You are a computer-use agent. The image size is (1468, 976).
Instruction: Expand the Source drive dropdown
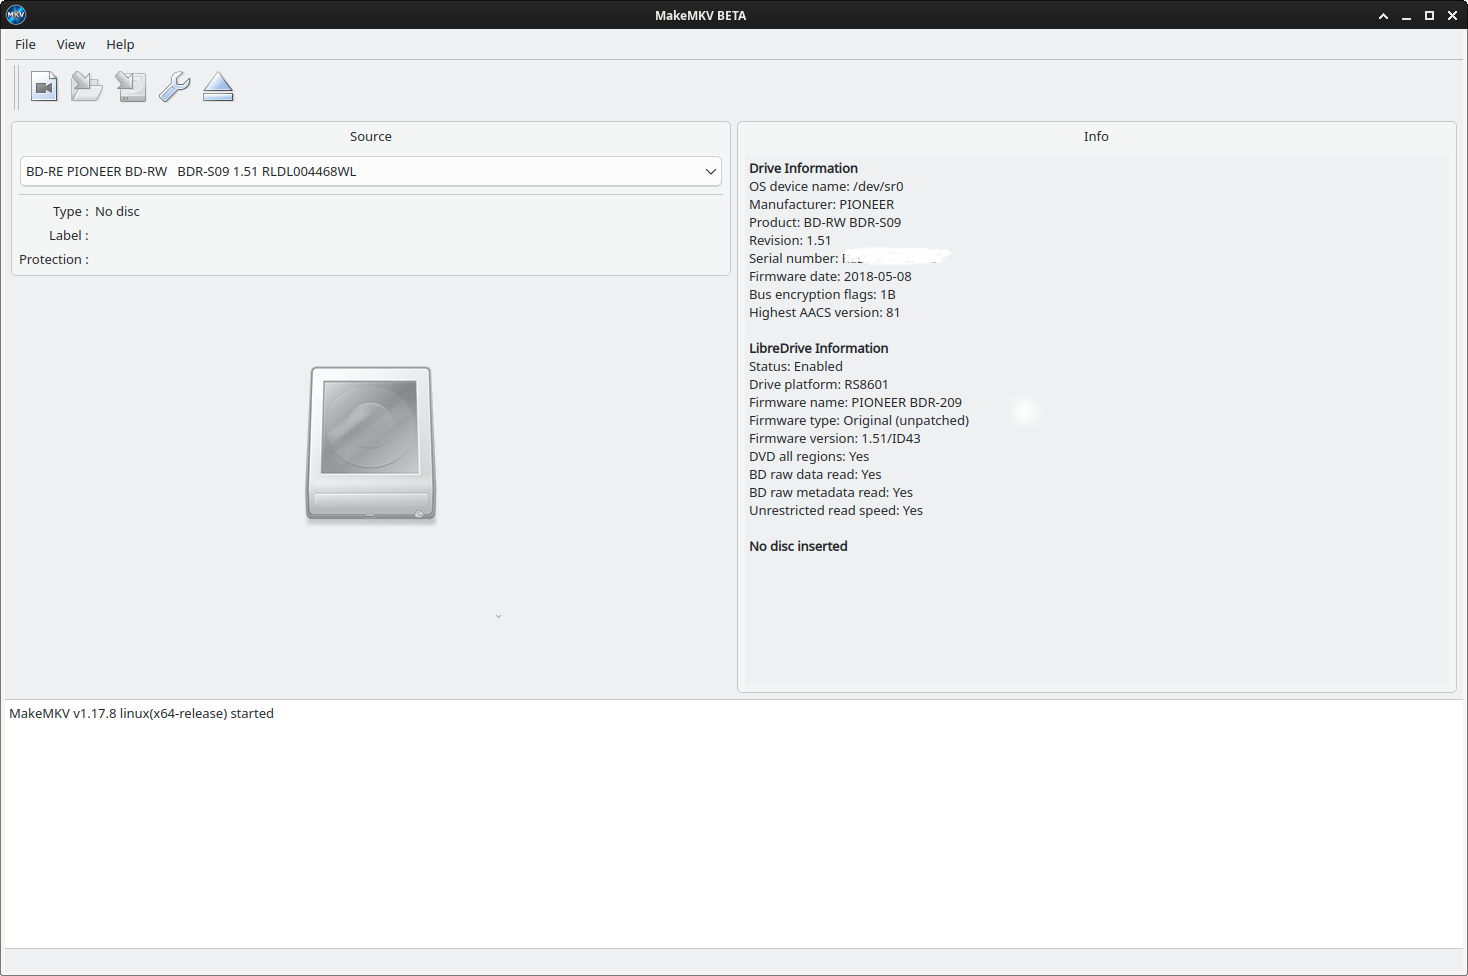pyautogui.click(x=710, y=171)
